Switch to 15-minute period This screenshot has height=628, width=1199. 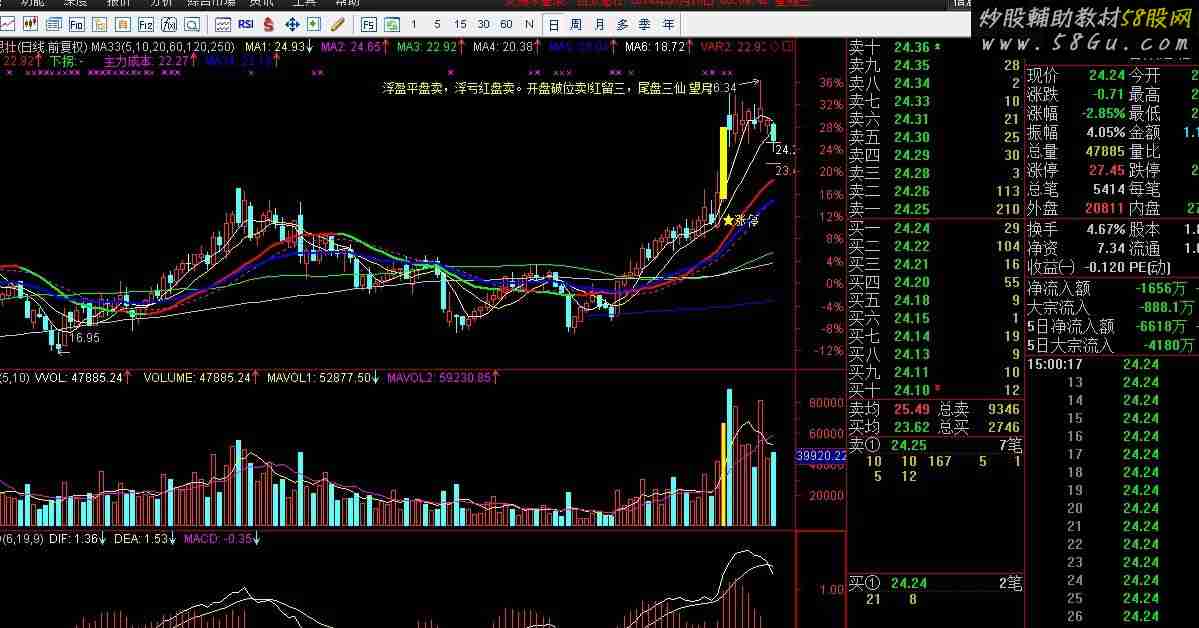(x=460, y=24)
